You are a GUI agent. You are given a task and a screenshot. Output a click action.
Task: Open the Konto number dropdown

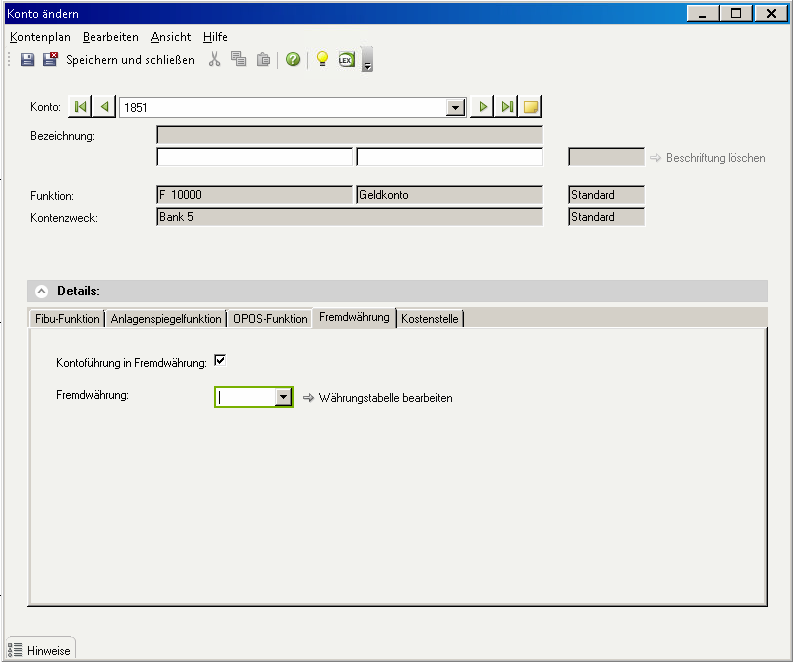point(456,107)
